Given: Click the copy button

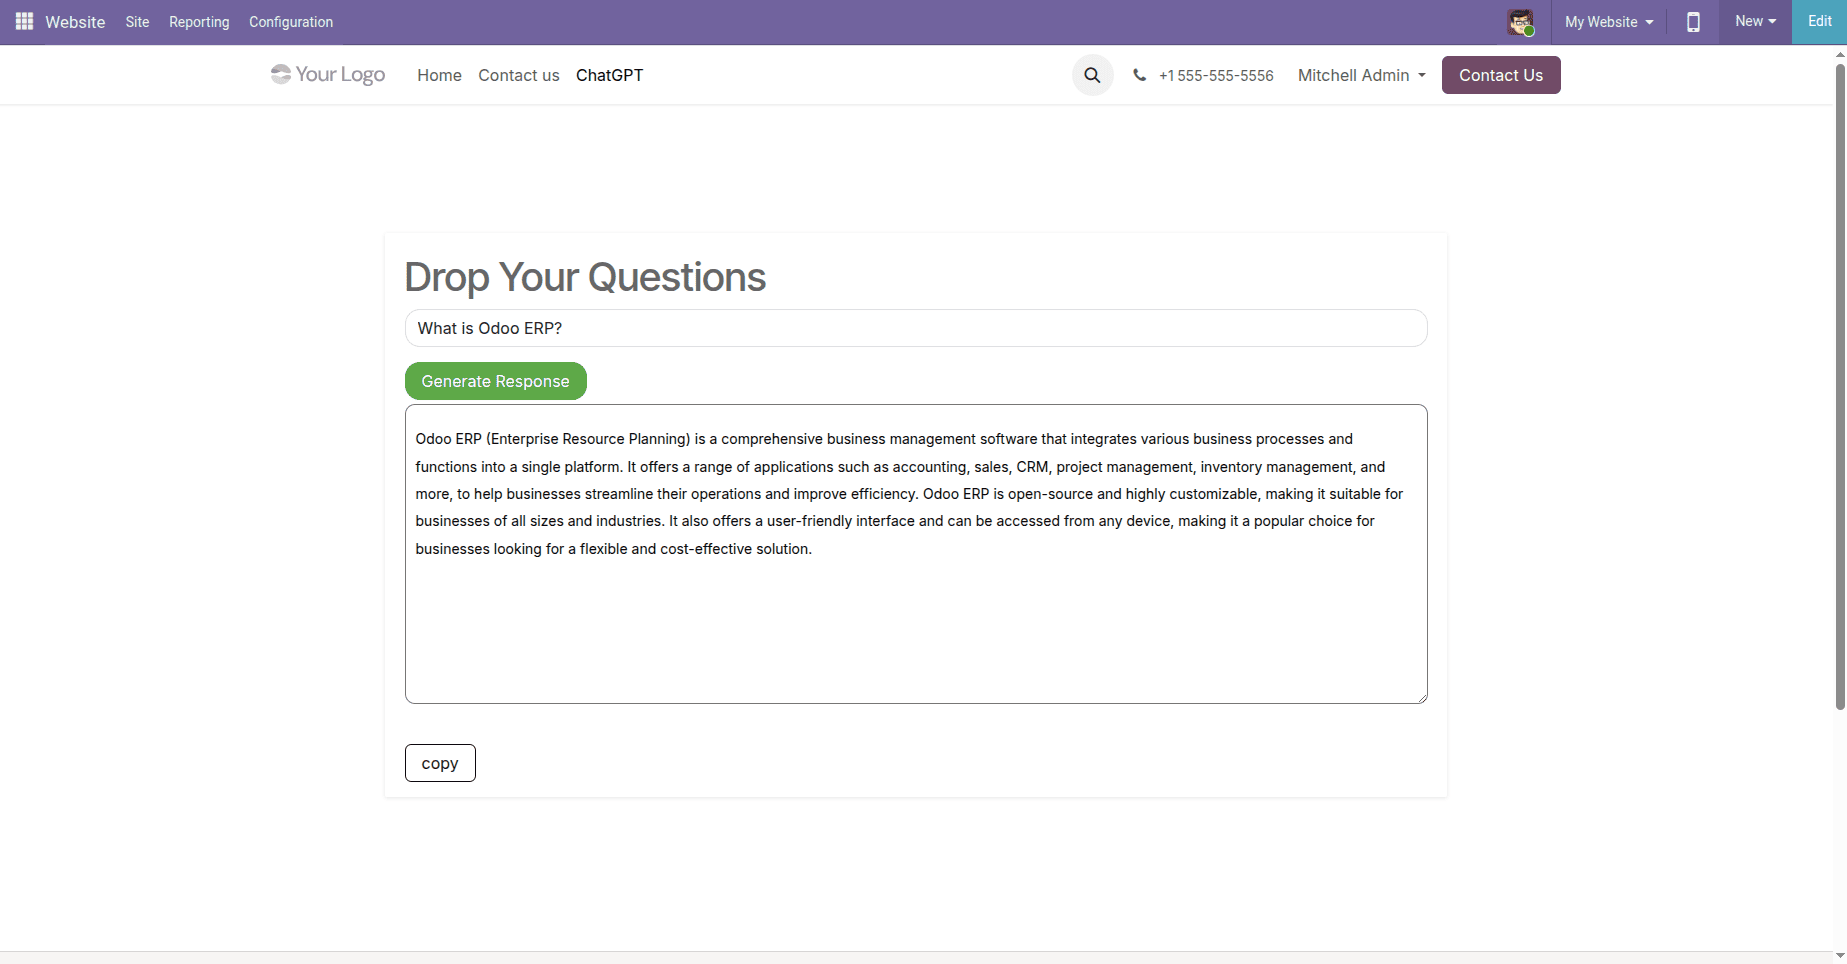Looking at the screenshot, I should [x=440, y=763].
